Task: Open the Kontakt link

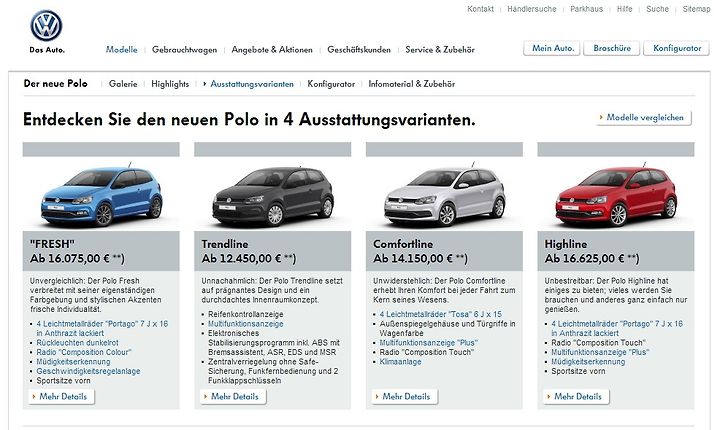Action: tap(480, 9)
